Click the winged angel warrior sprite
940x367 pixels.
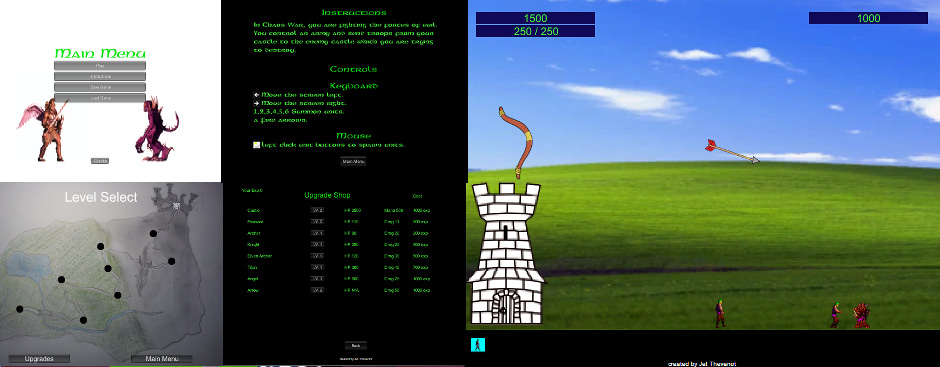pyautogui.click(x=48, y=130)
